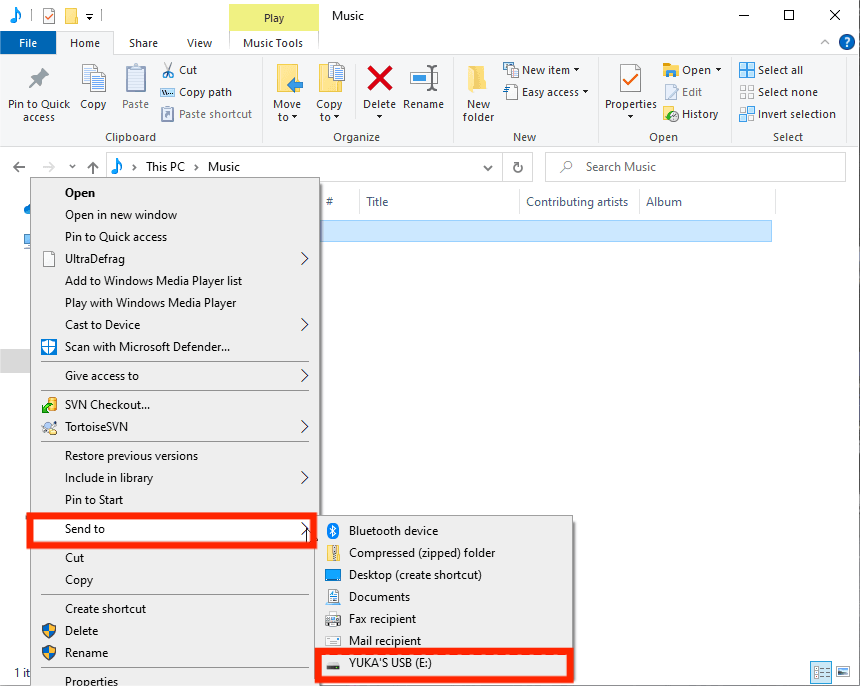Switch to Details view icon in status bar
Screen dimensions: 860x686
pyautogui.click(x=822, y=672)
